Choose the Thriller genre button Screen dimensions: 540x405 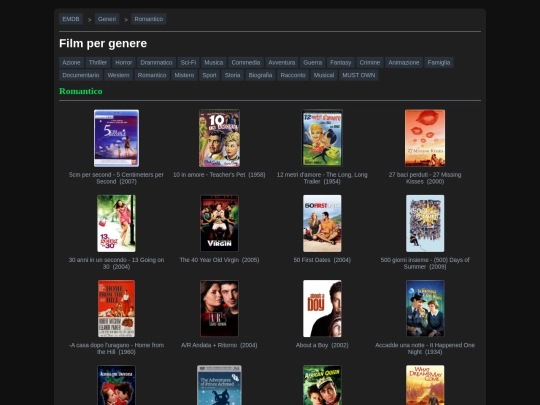pos(98,63)
